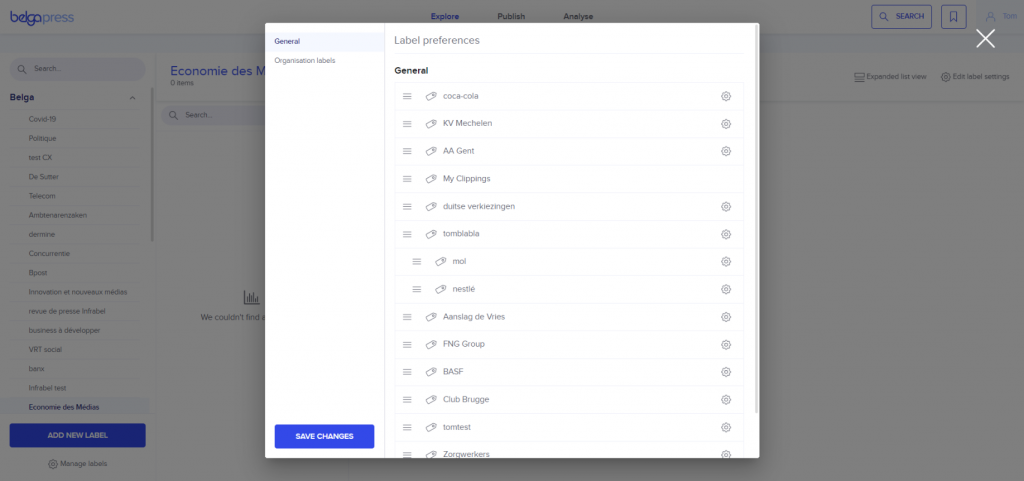The height and width of the screenshot is (481, 1024).
Task: Open settings gear for Club Brugge label
Action: (726, 399)
